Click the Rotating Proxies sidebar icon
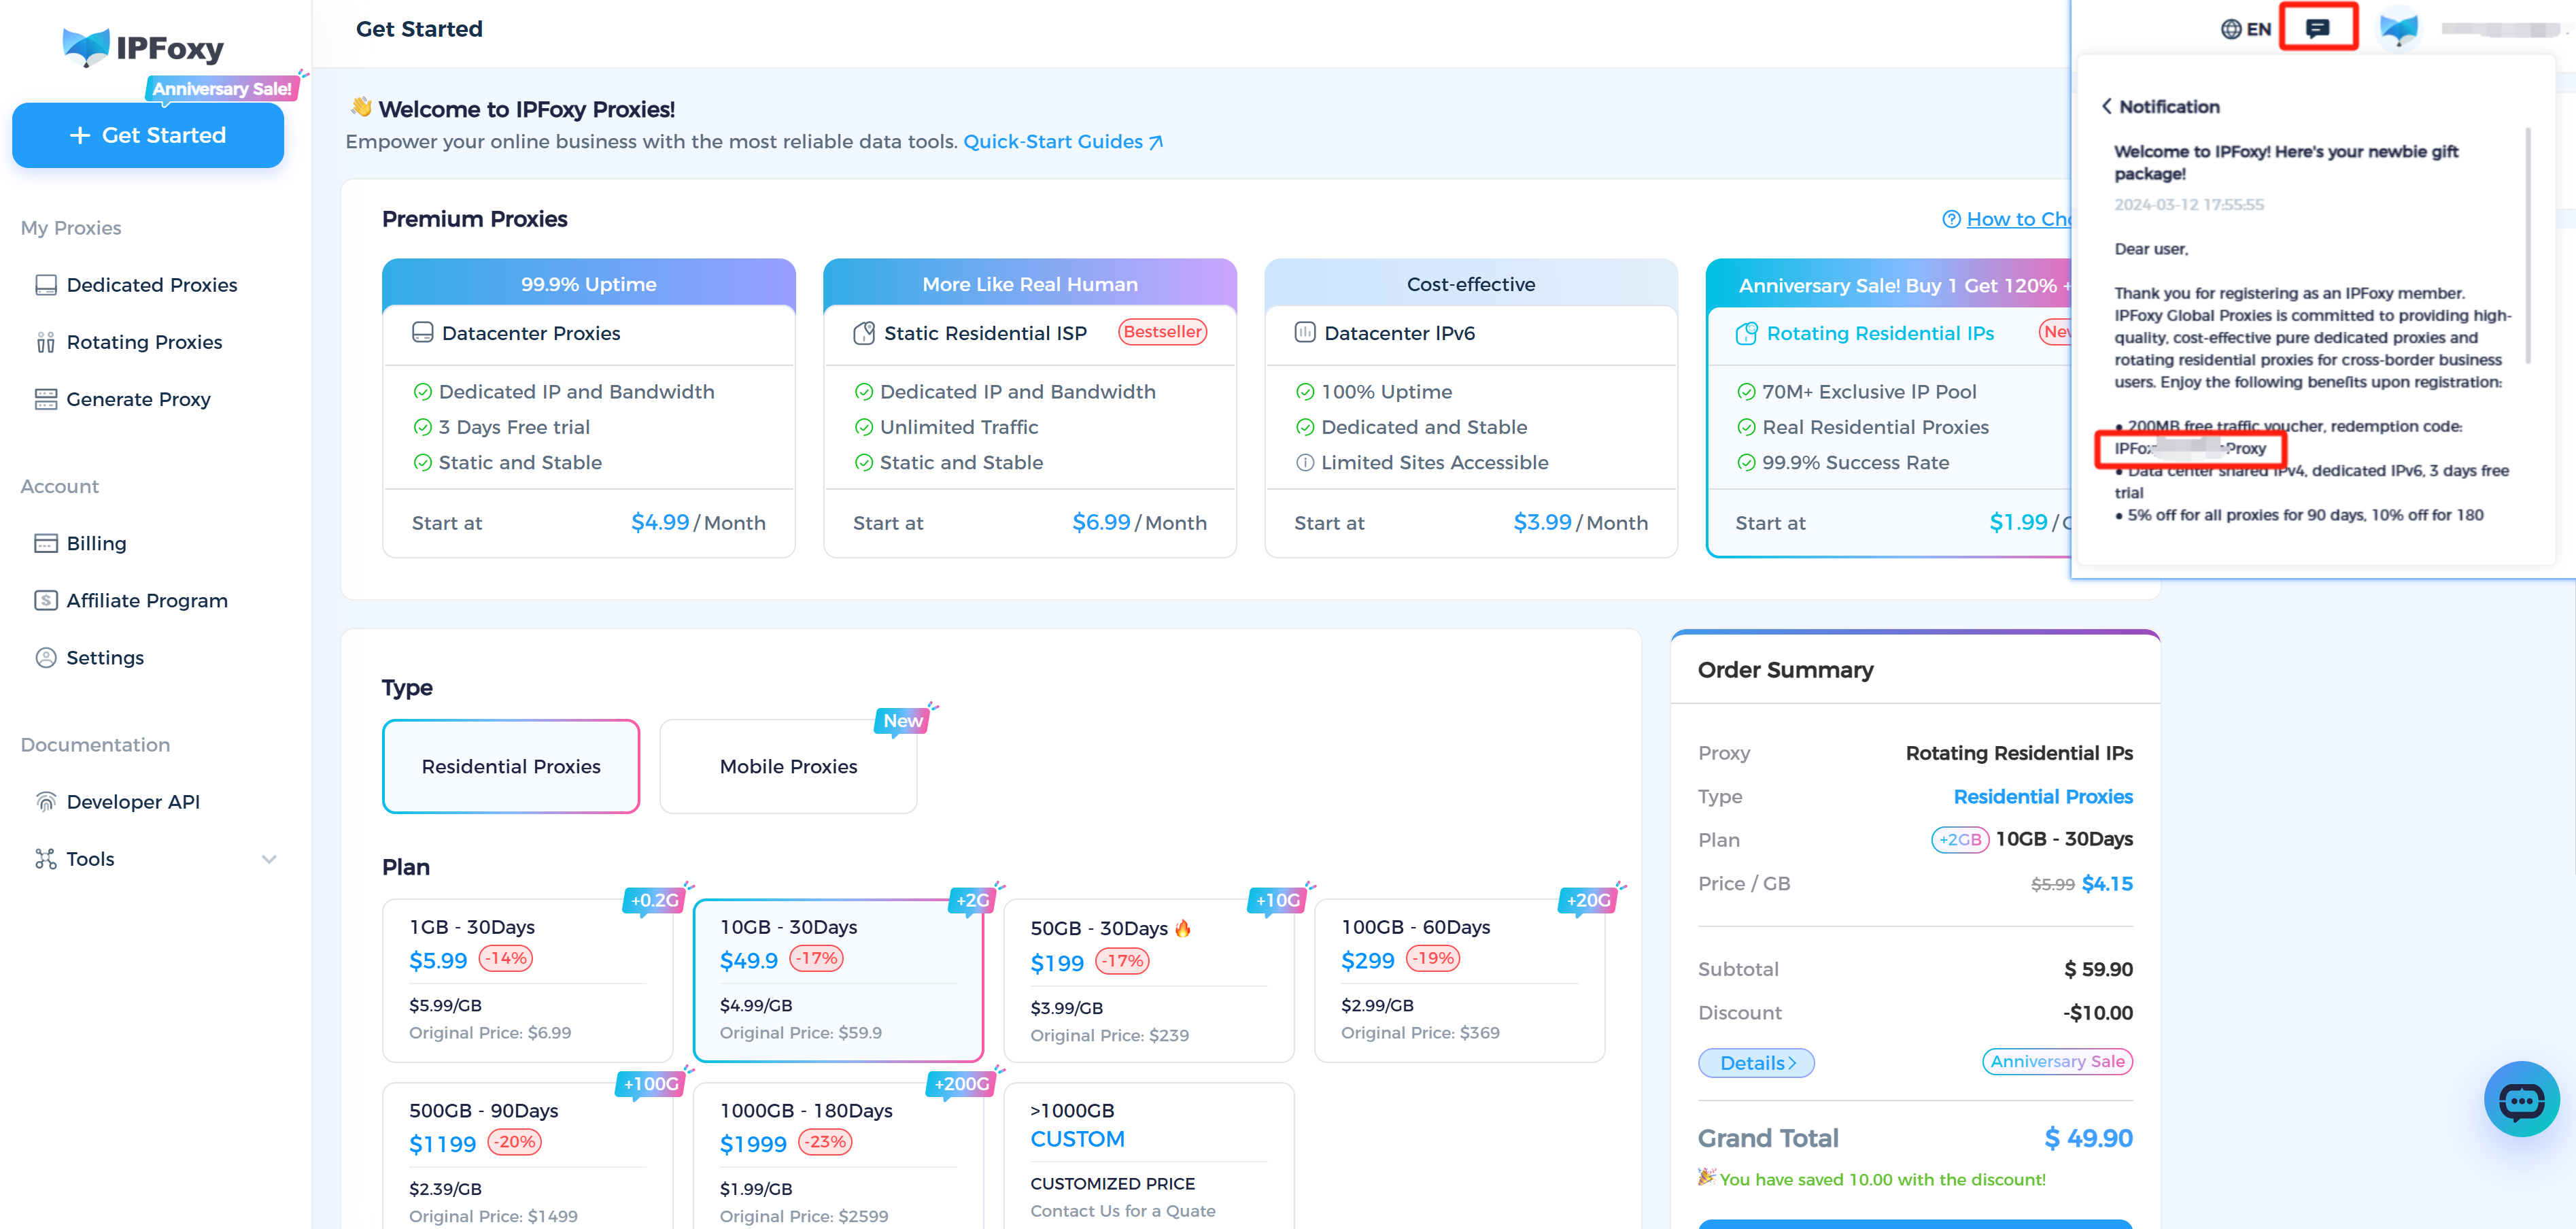Image resolution: width=2576 pixels, height=1229 pixels. [x=45, y=342]
